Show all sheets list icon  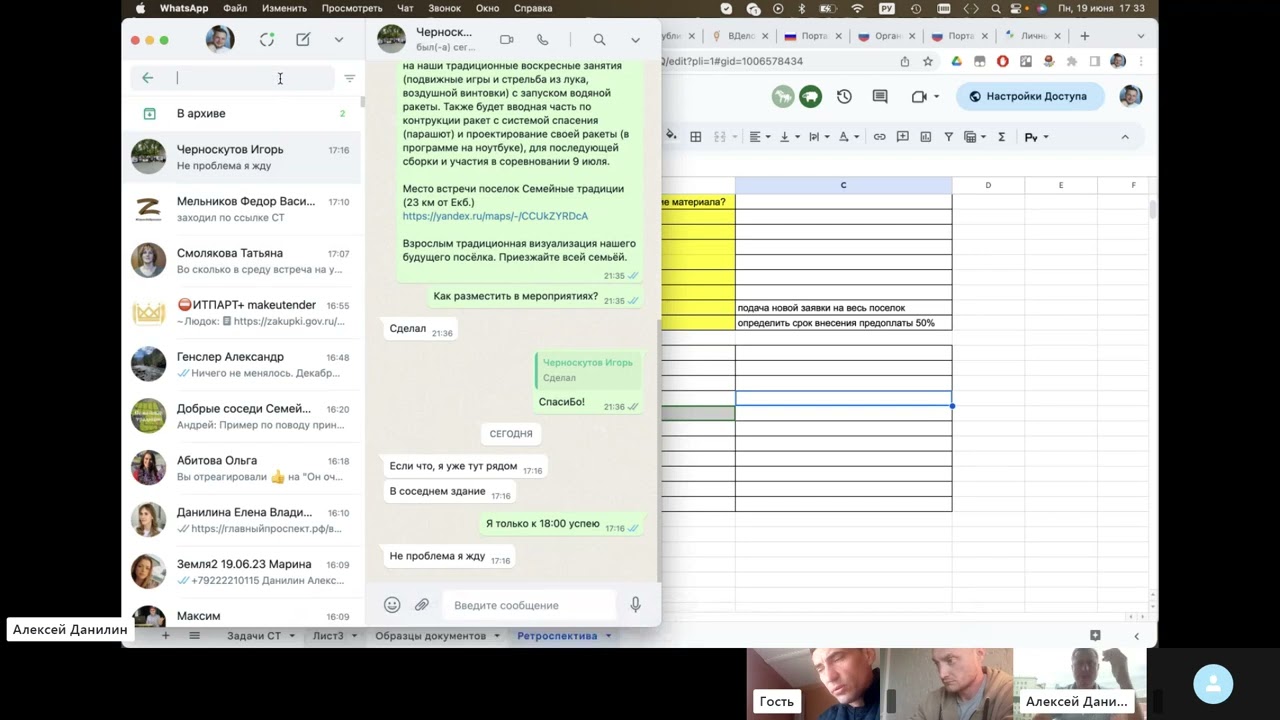pos(195,636)
